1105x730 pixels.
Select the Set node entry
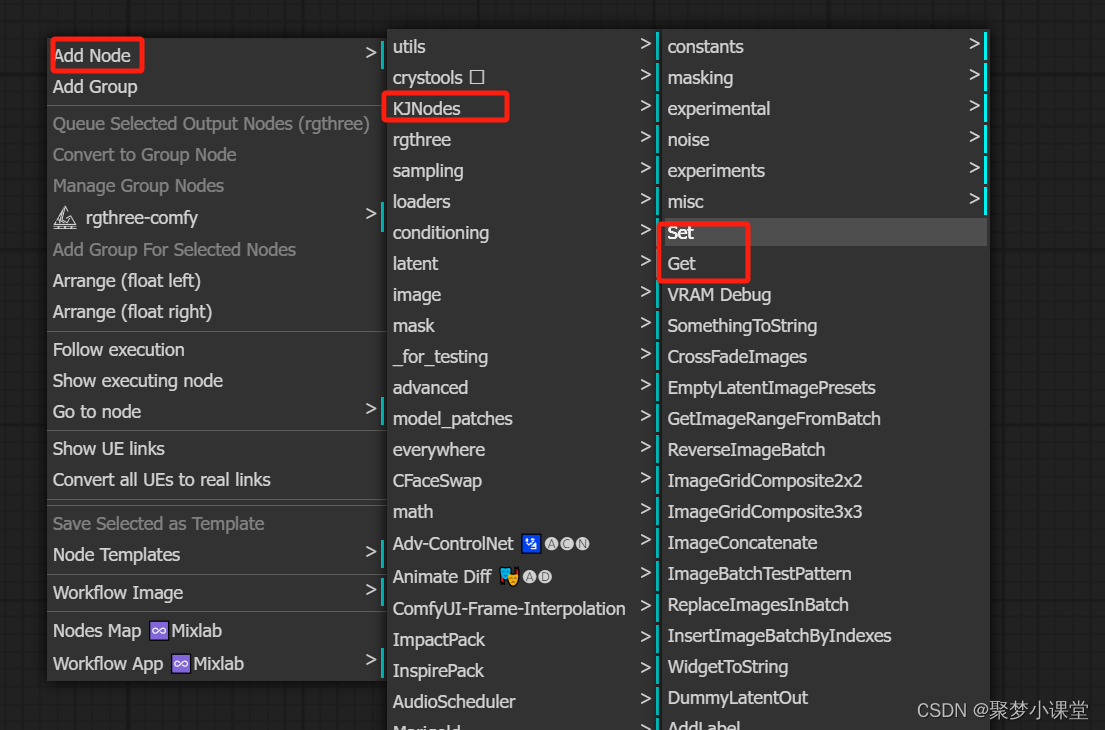(x=680, y=232)
